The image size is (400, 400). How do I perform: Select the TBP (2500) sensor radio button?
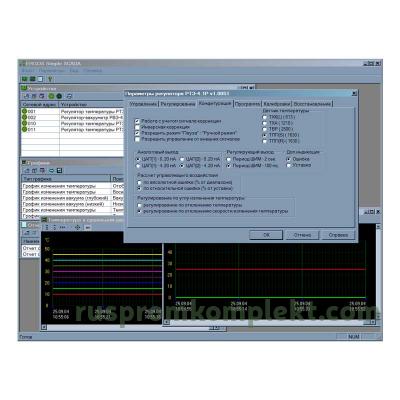265,129
